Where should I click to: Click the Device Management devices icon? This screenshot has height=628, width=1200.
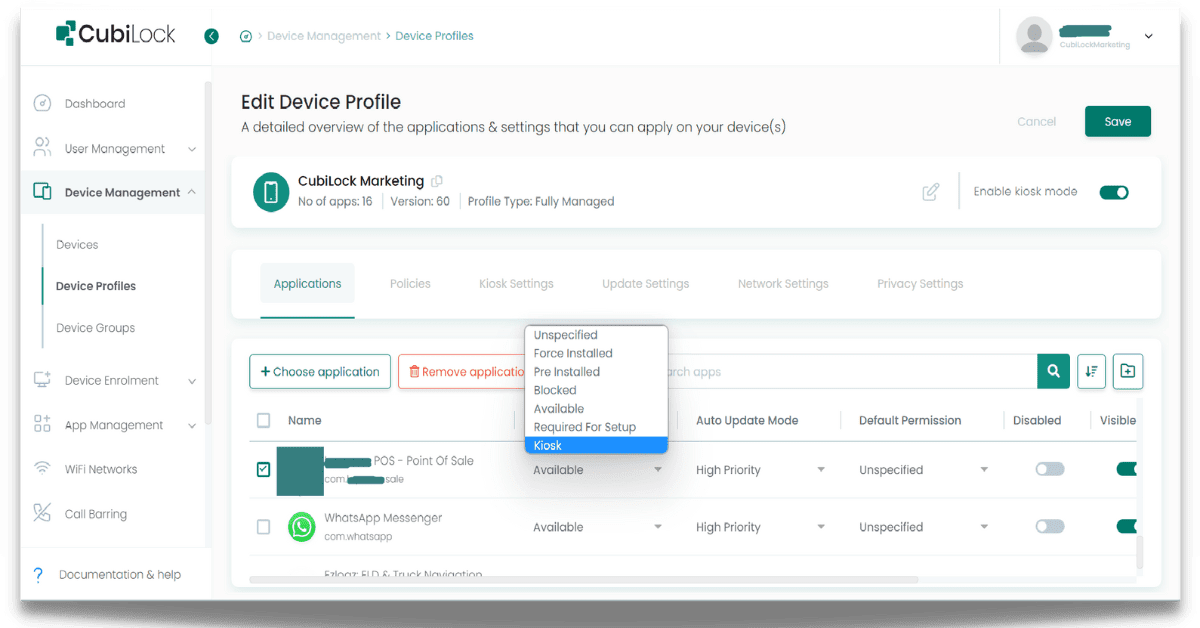42,192
